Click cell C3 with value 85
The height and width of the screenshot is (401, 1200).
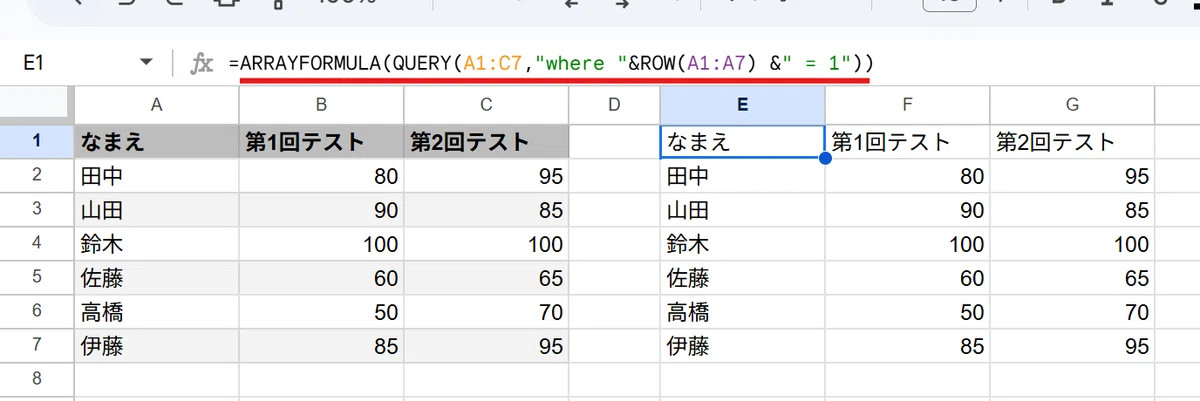(x=486, y=210)
